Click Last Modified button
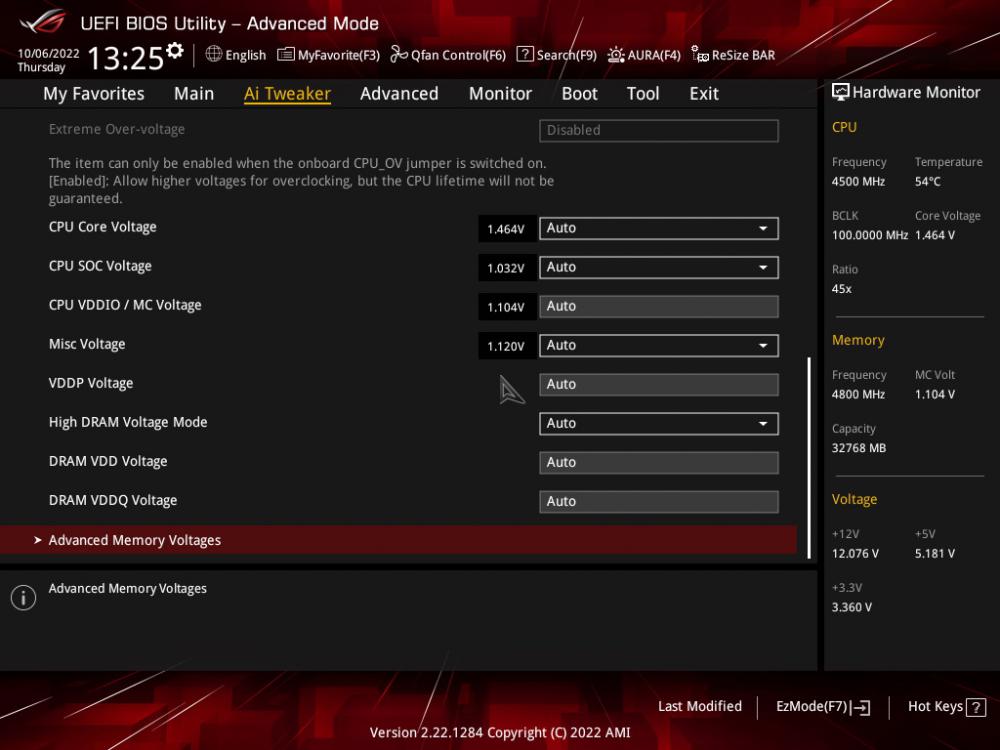1000x750 pixels. (700, 706)
